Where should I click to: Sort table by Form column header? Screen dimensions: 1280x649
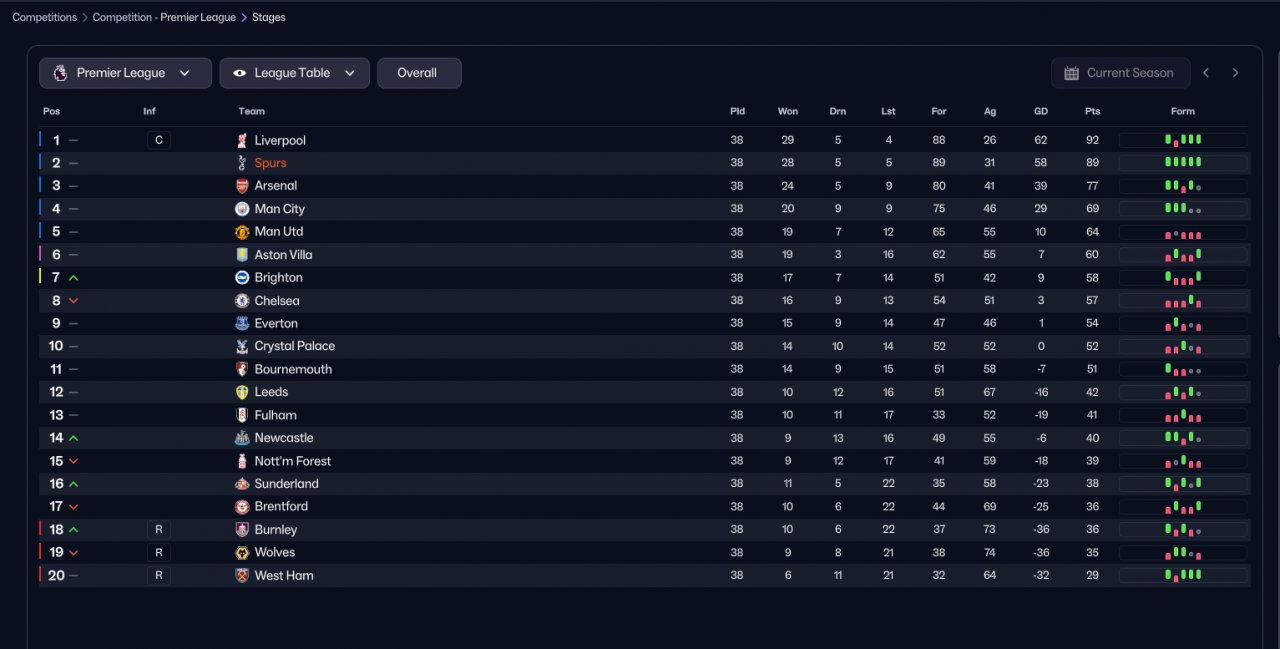click(1183, 112)
